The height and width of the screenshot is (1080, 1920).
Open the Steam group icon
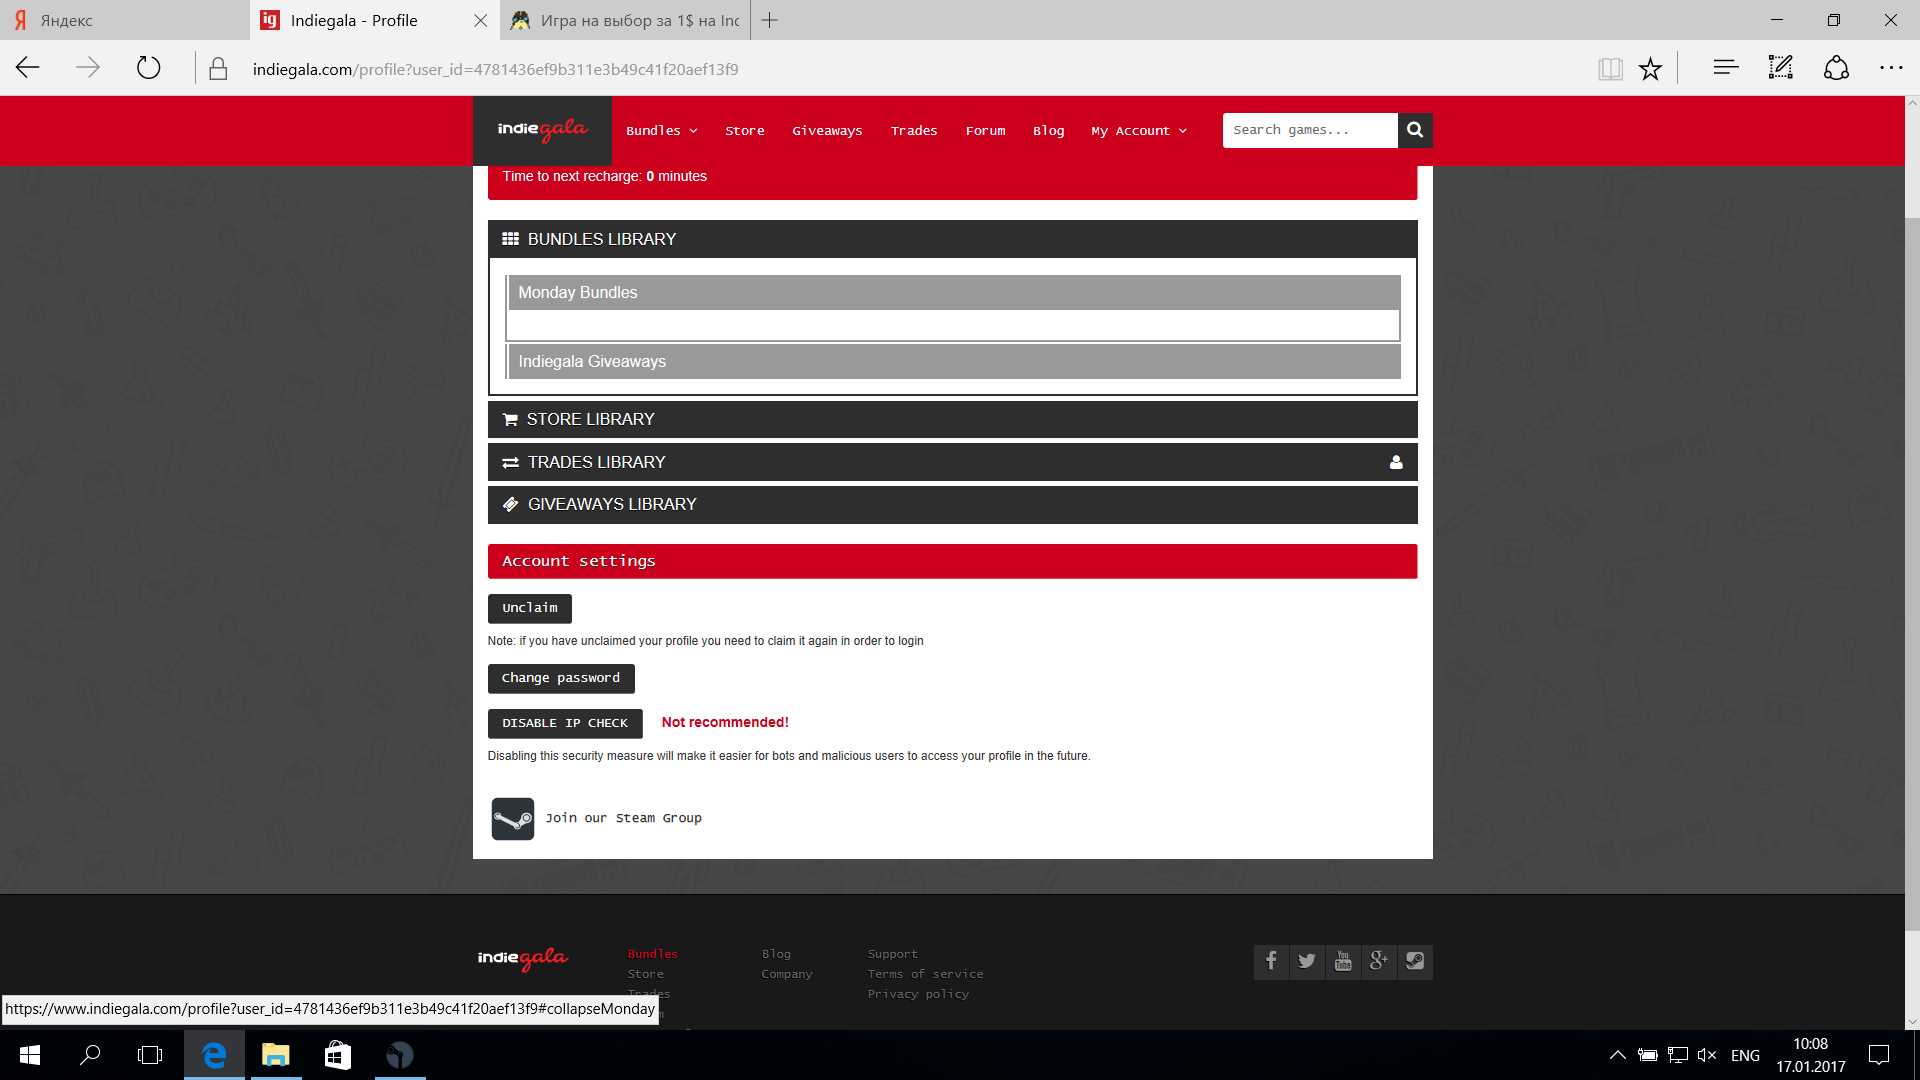(x=513, y=819)
